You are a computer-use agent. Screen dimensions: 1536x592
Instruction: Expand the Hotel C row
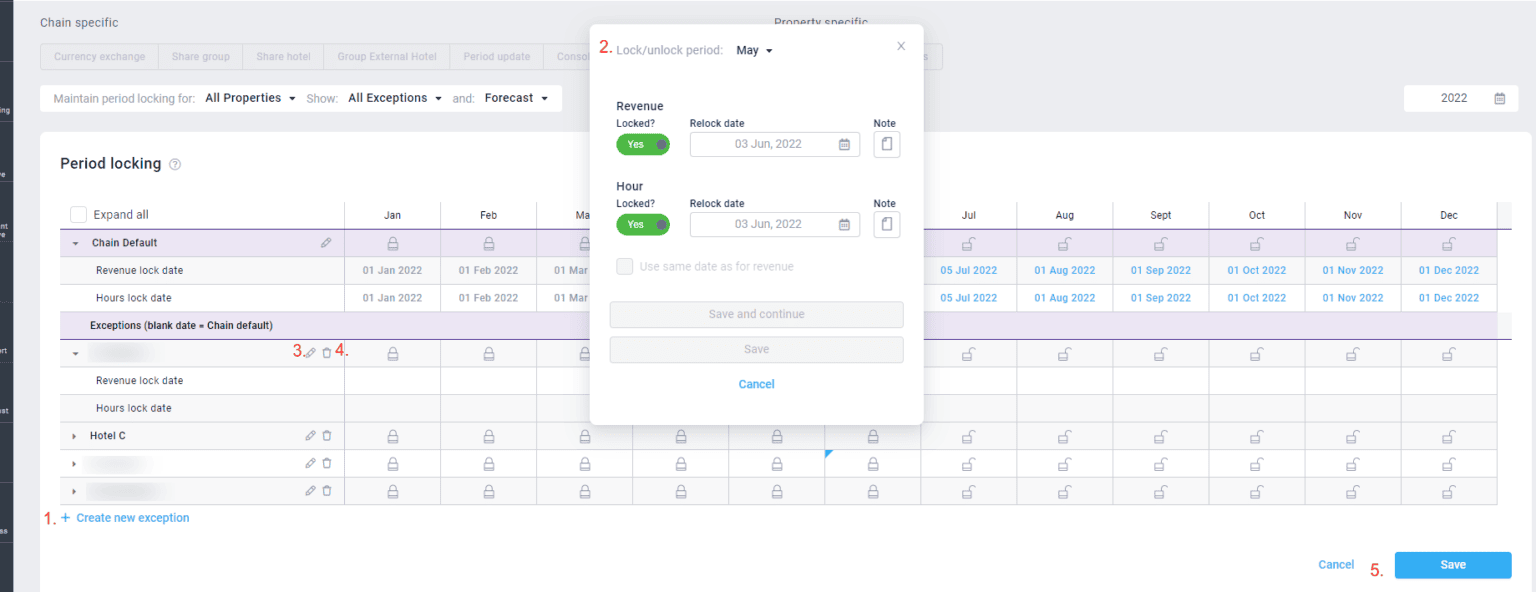(x=74, y=436)
